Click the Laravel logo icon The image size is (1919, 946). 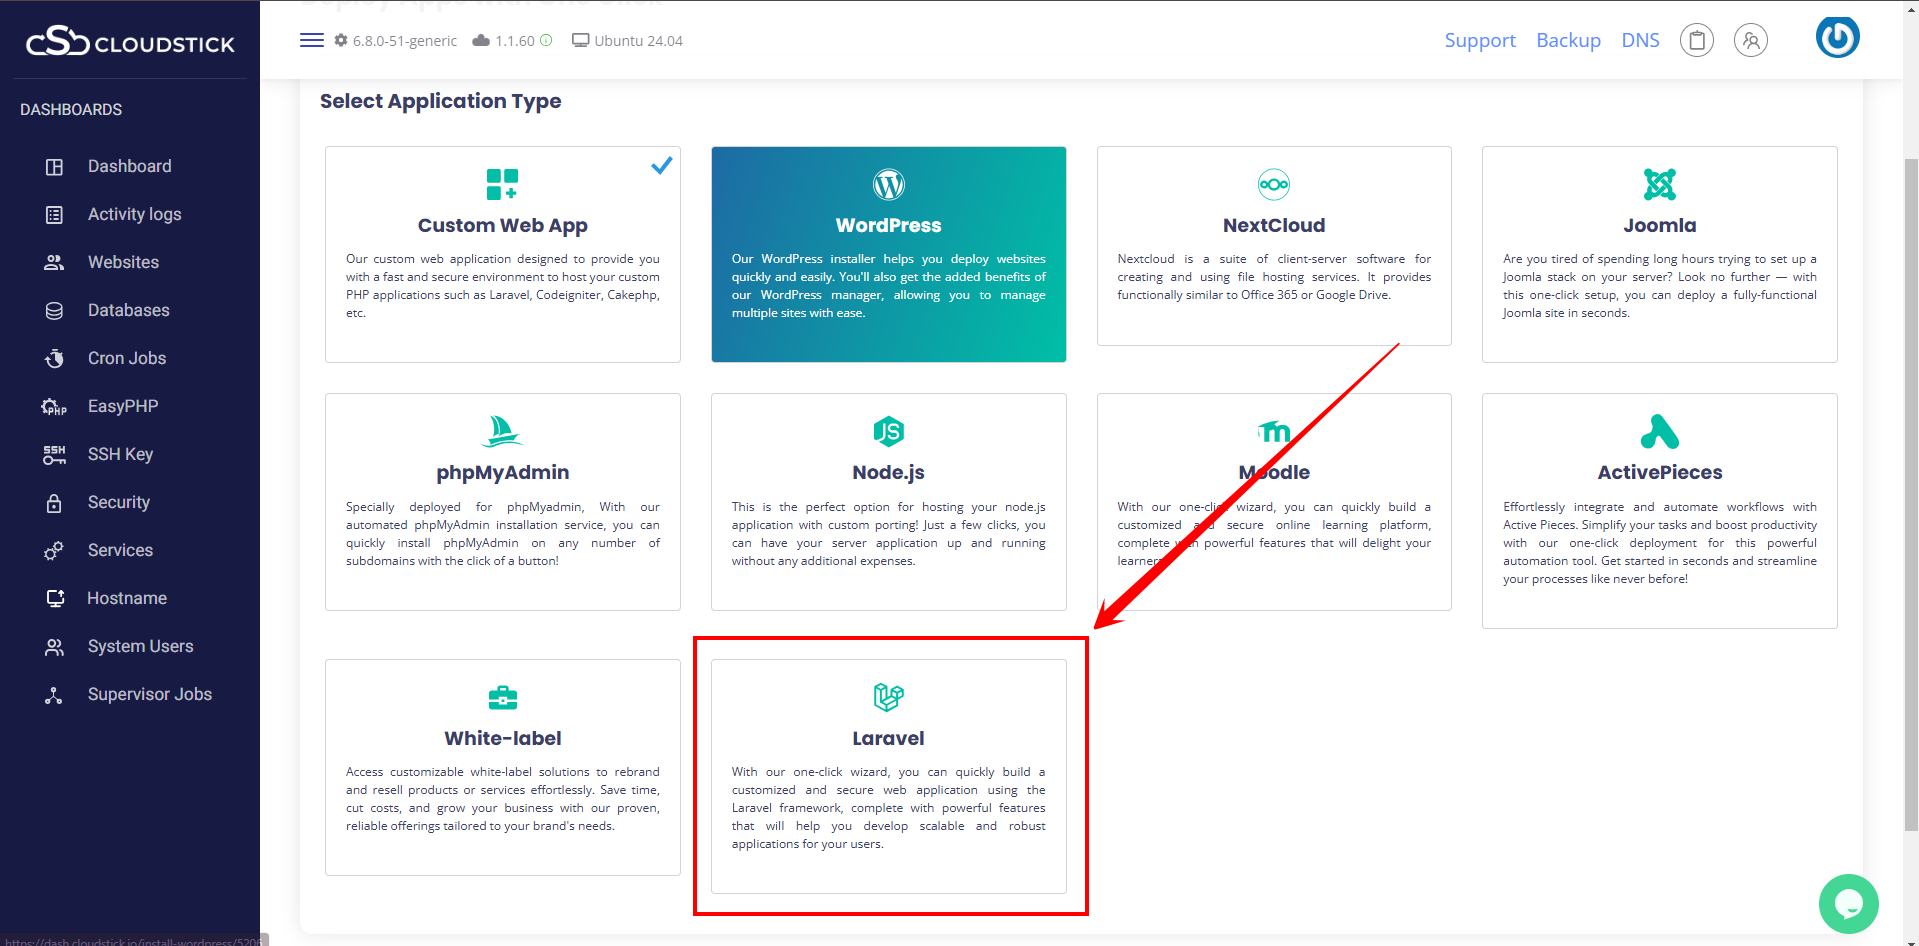tap(888, 697)
